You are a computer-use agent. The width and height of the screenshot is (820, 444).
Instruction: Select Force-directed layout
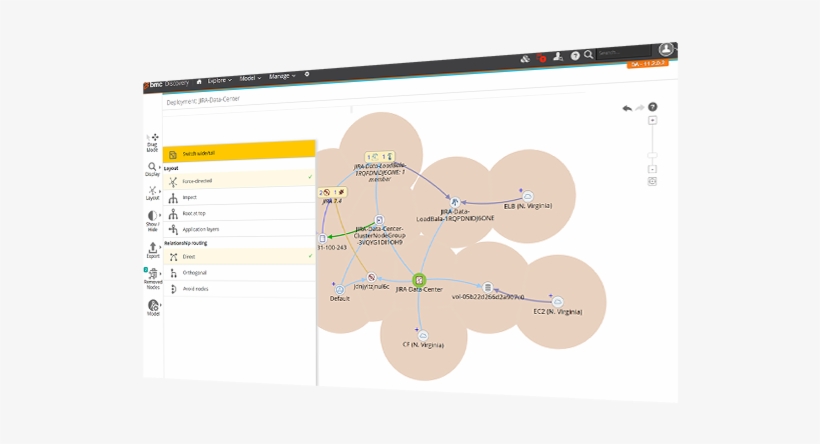[x=240, y=179]
